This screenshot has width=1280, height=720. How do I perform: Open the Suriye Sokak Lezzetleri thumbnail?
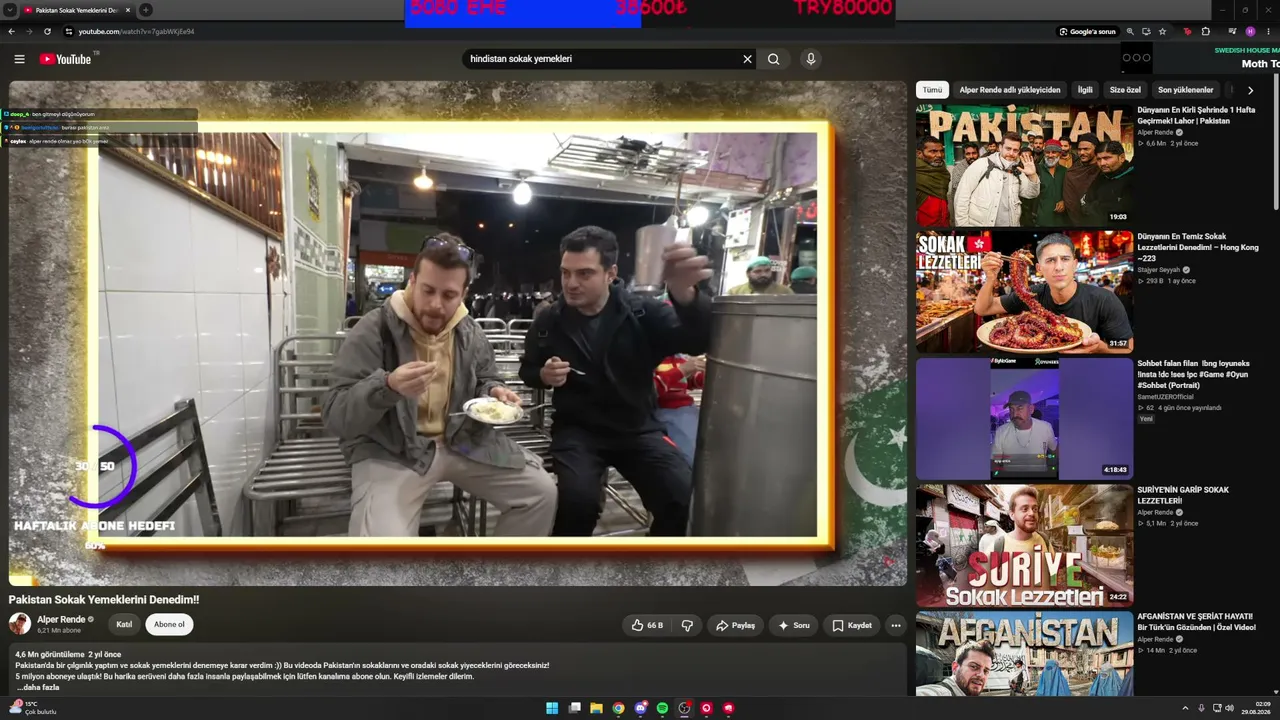pos(1024,546)
